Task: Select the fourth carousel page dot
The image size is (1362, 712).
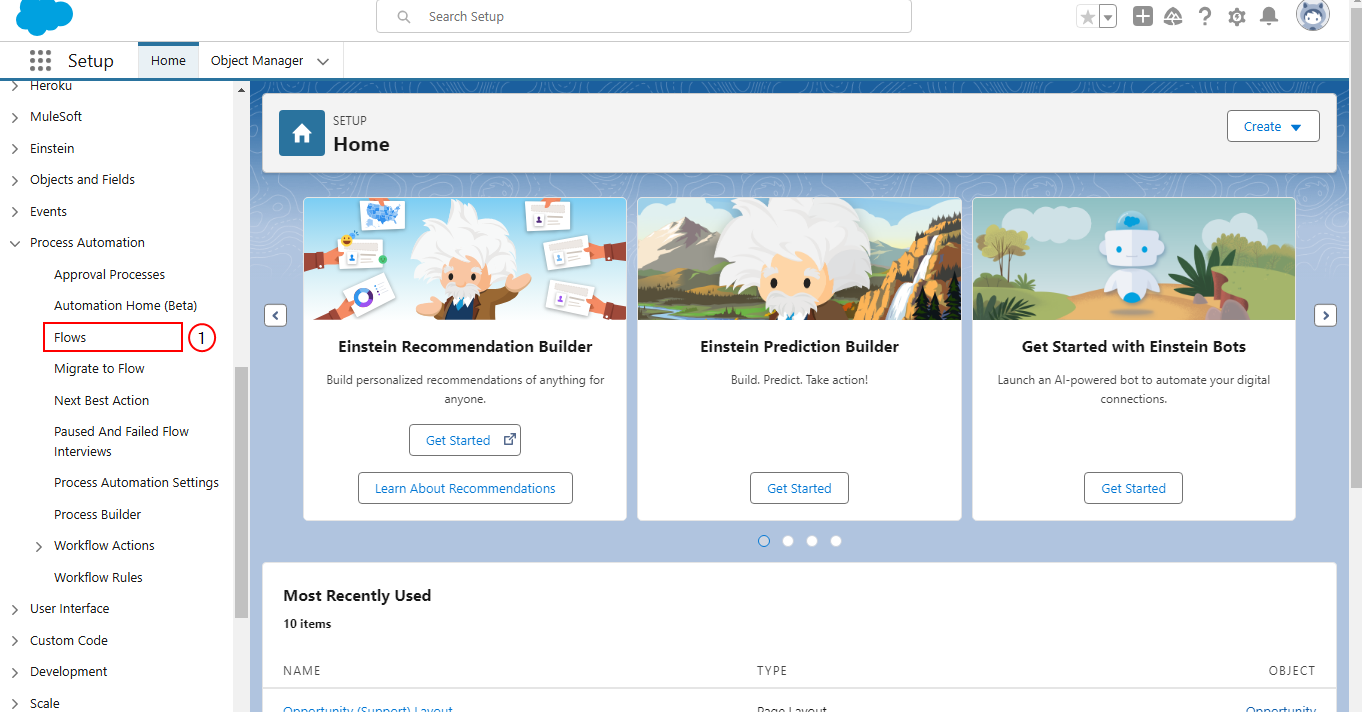Action: 836,541
